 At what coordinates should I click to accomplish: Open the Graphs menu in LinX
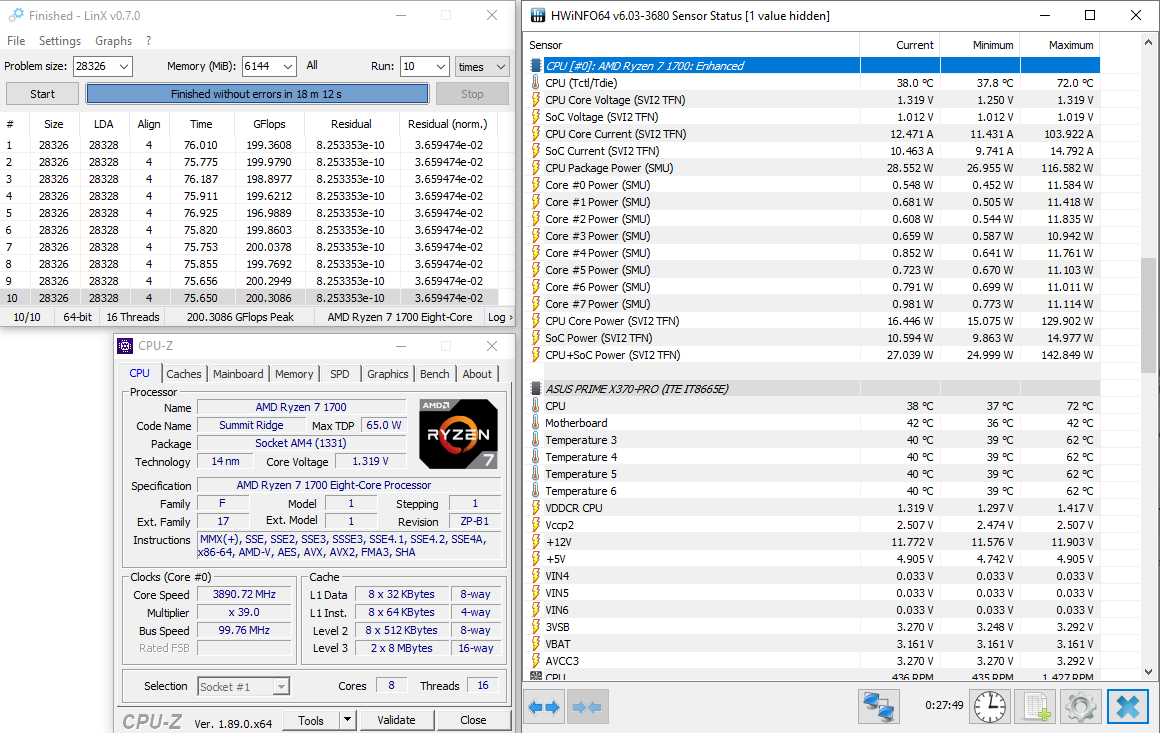(113, 41)
